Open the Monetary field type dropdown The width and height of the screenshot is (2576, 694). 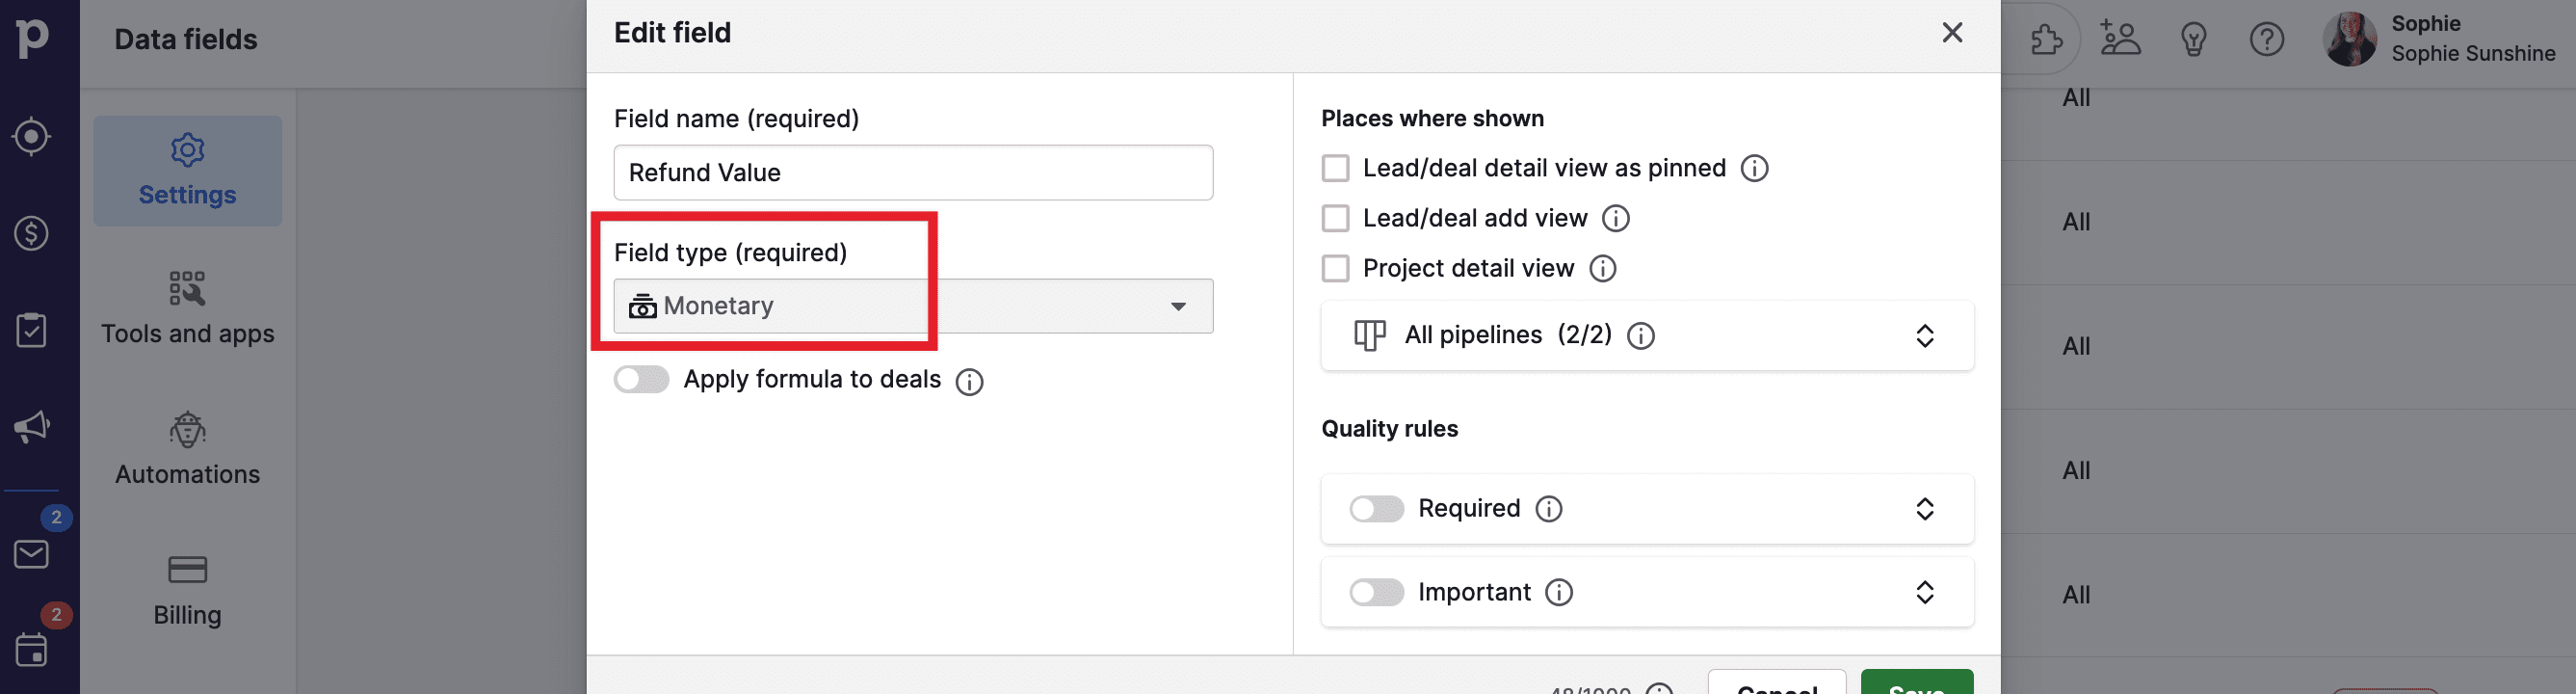click(x=912, y=306)
